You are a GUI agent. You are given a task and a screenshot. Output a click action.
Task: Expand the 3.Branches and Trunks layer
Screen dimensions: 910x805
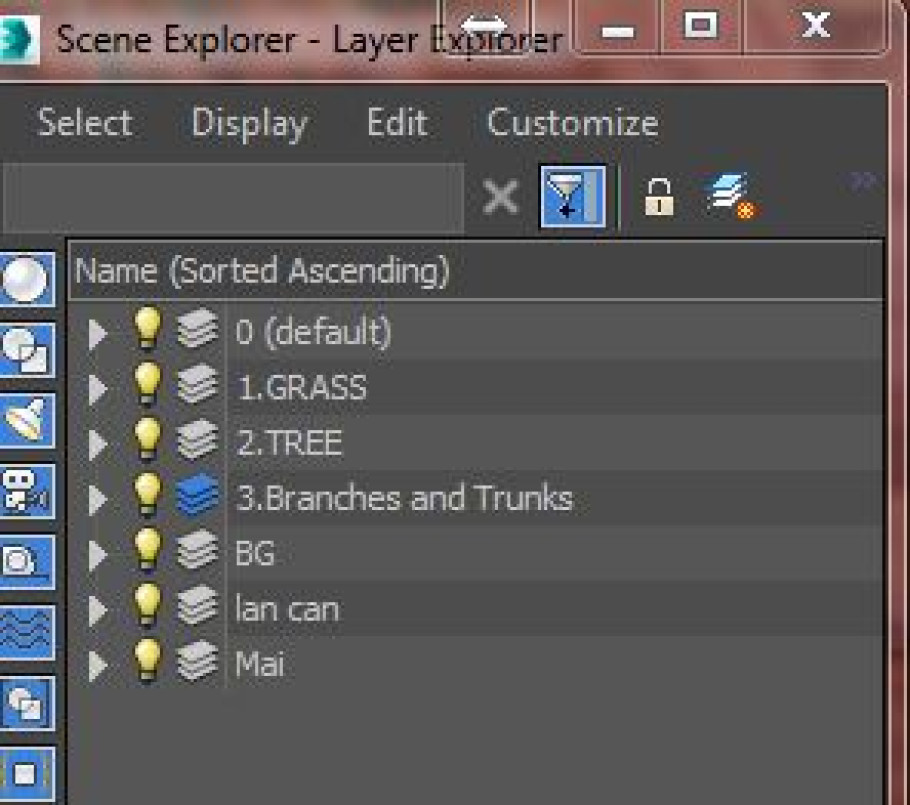tap(97, 498)
